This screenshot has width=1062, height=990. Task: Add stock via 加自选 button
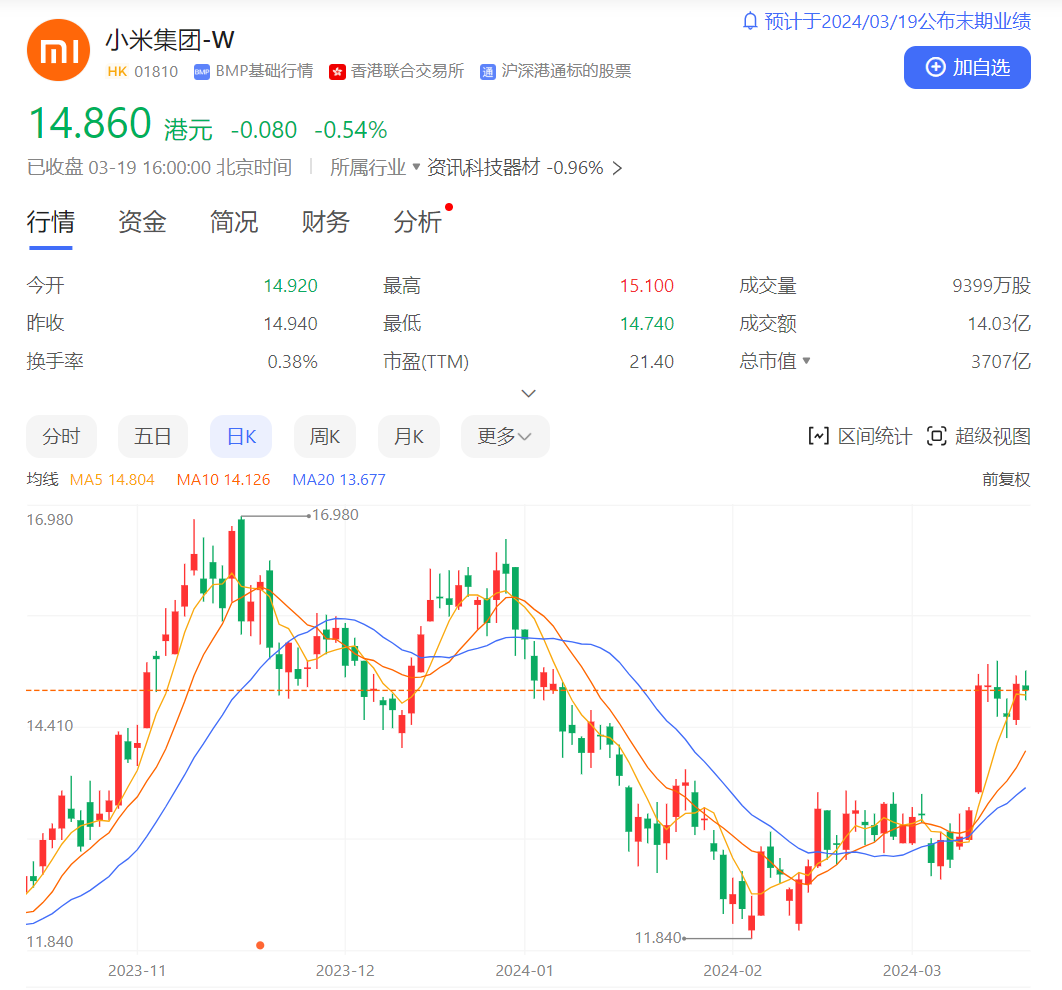tap(967, 68)
